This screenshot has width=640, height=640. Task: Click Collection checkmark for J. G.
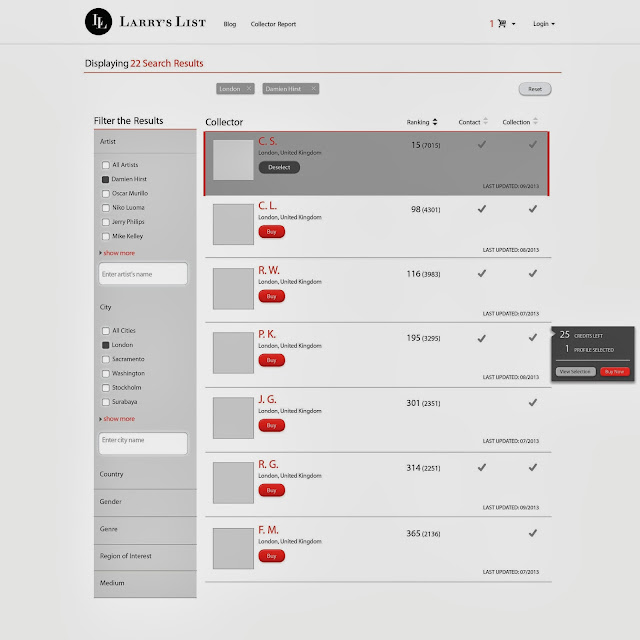[x=533, y=403]
